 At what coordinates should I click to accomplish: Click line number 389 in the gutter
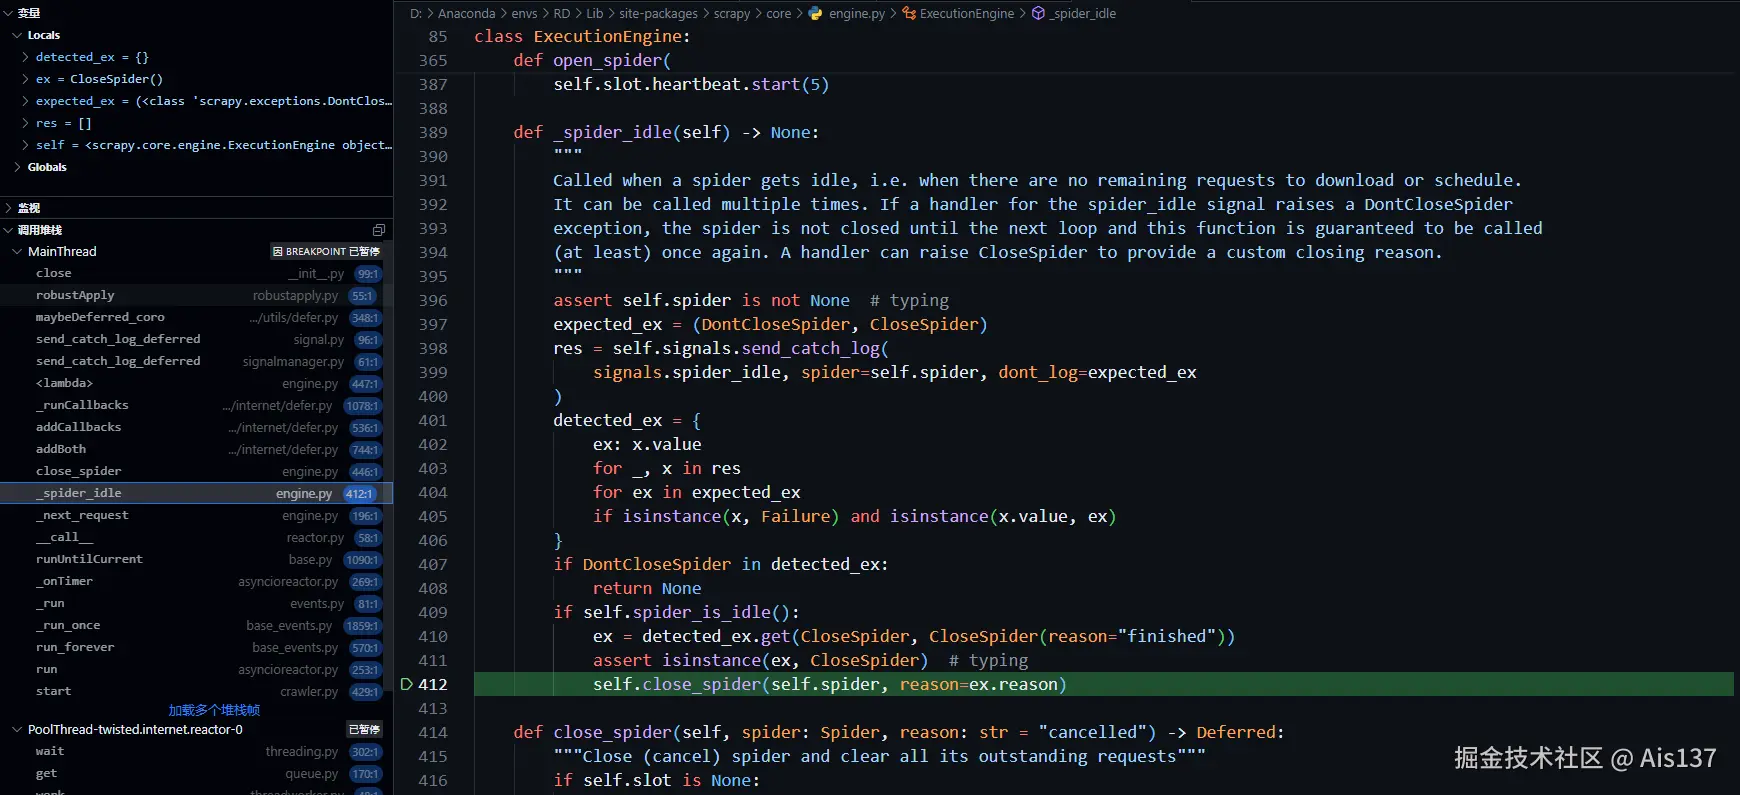tap(433, 132)
